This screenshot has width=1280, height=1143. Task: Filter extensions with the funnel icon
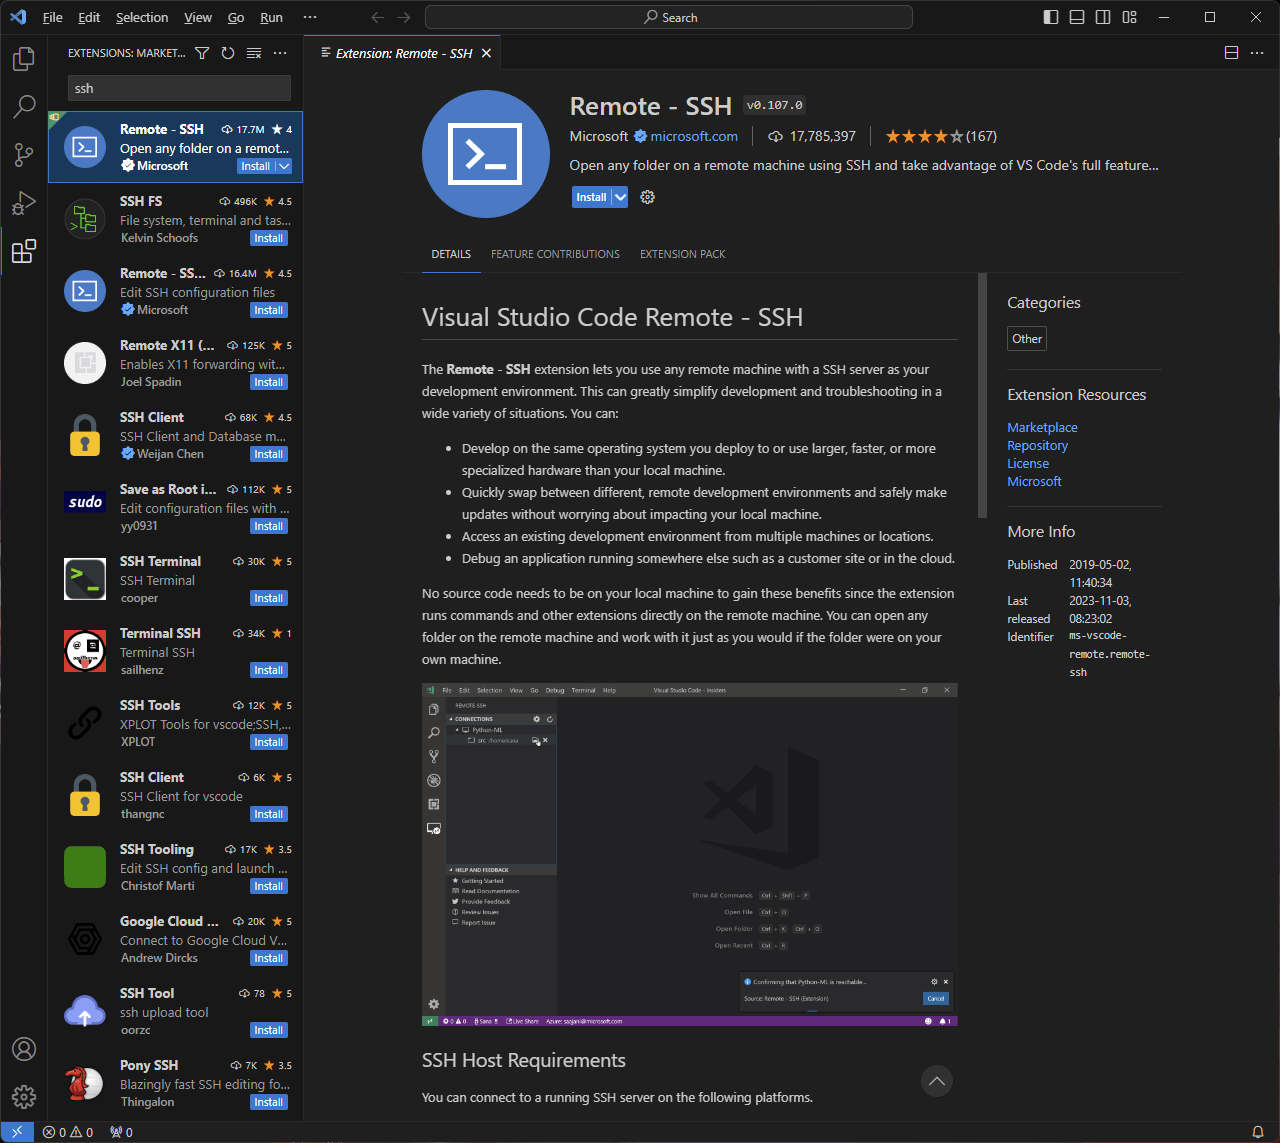202,53
